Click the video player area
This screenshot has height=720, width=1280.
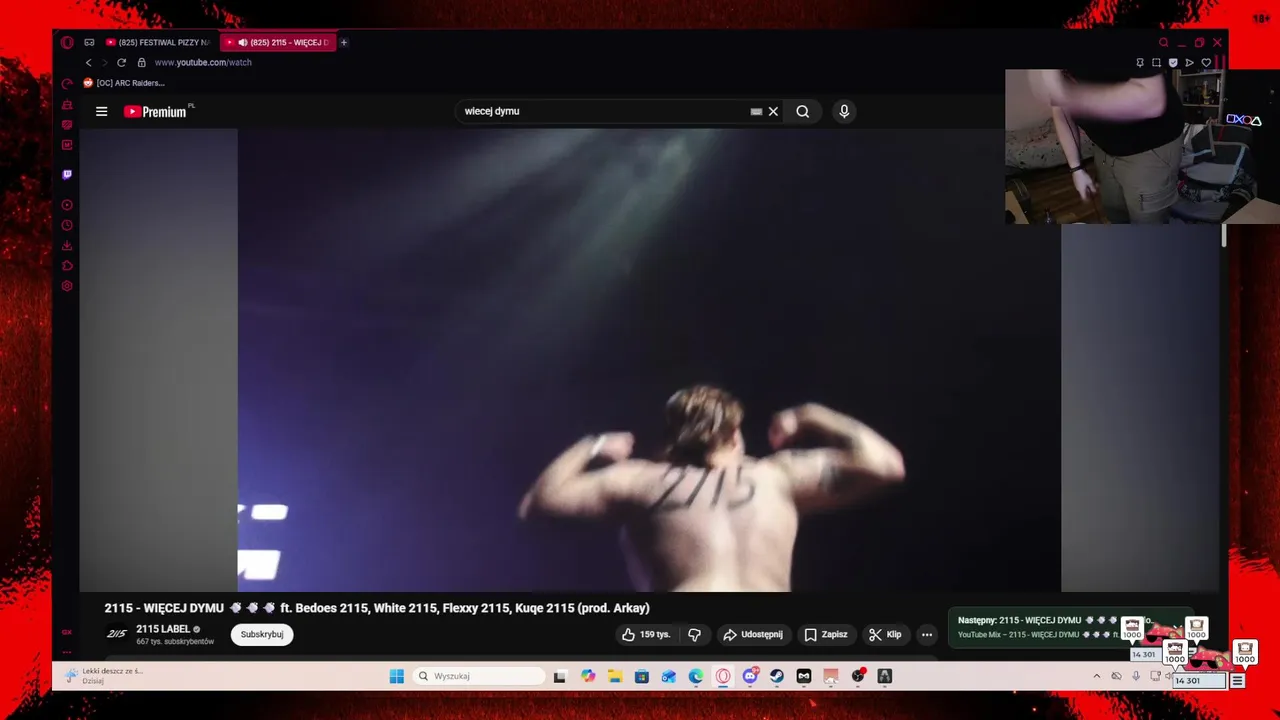(649, 360)
